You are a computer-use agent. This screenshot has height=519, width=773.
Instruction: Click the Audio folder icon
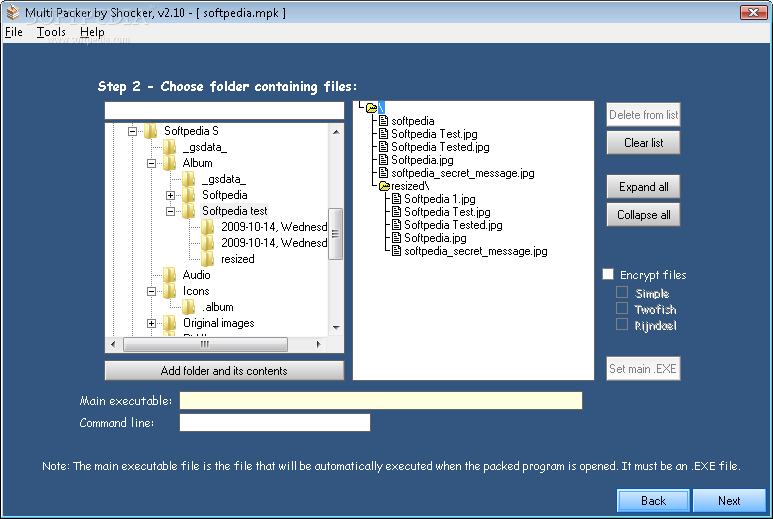[x=170, y=275]
